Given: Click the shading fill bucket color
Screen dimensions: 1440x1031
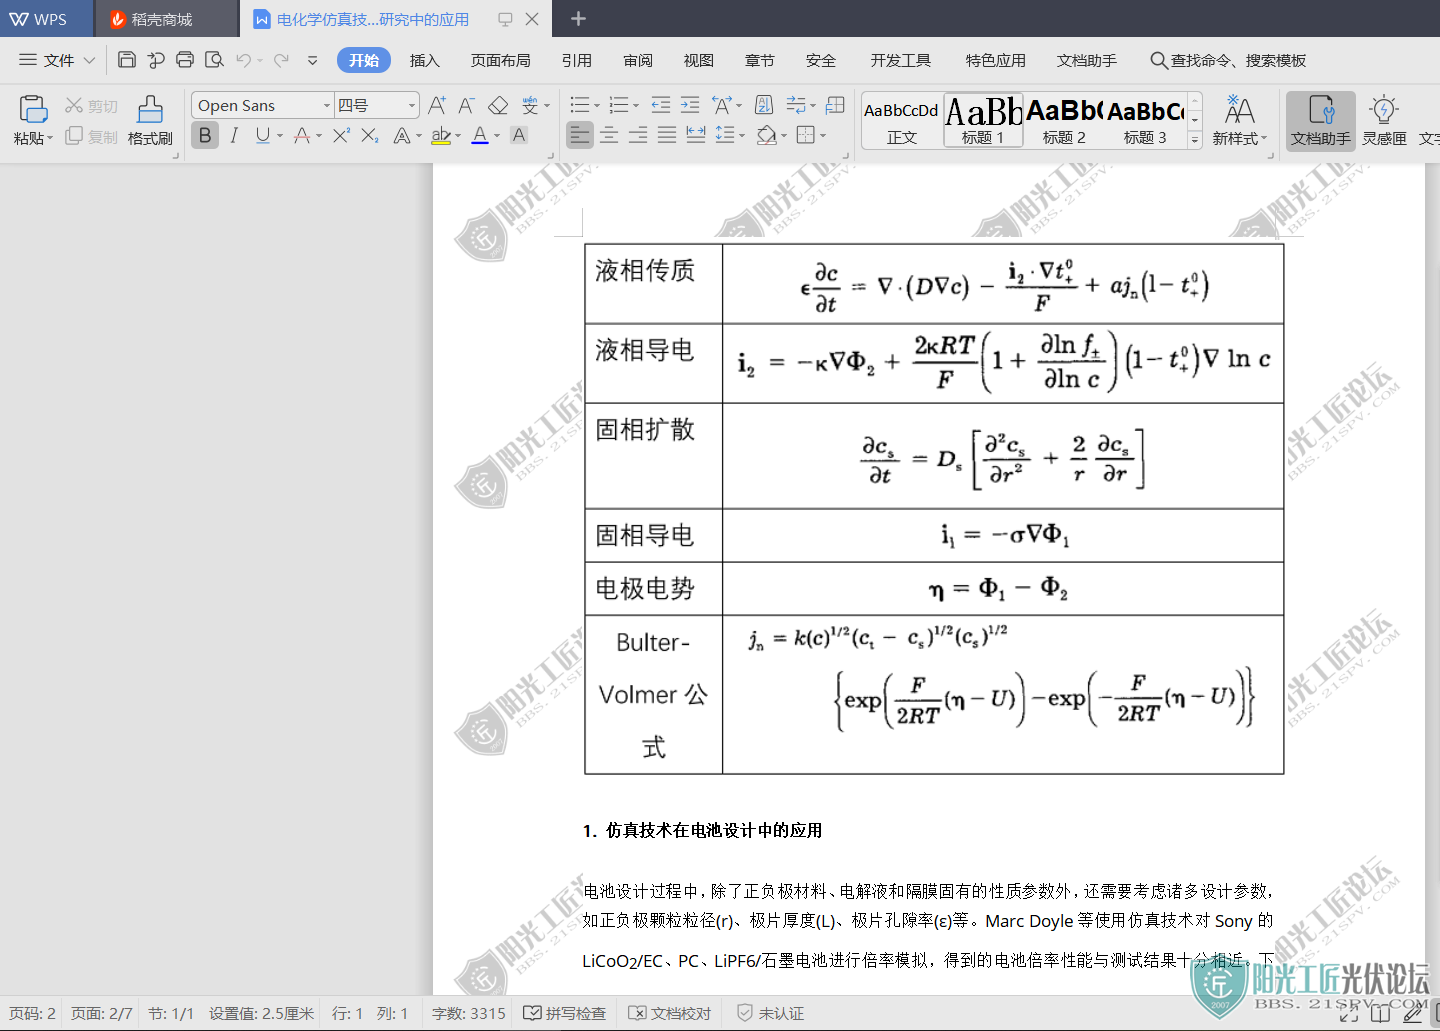Looking at the screenshot, I should (x=767, y=135).
